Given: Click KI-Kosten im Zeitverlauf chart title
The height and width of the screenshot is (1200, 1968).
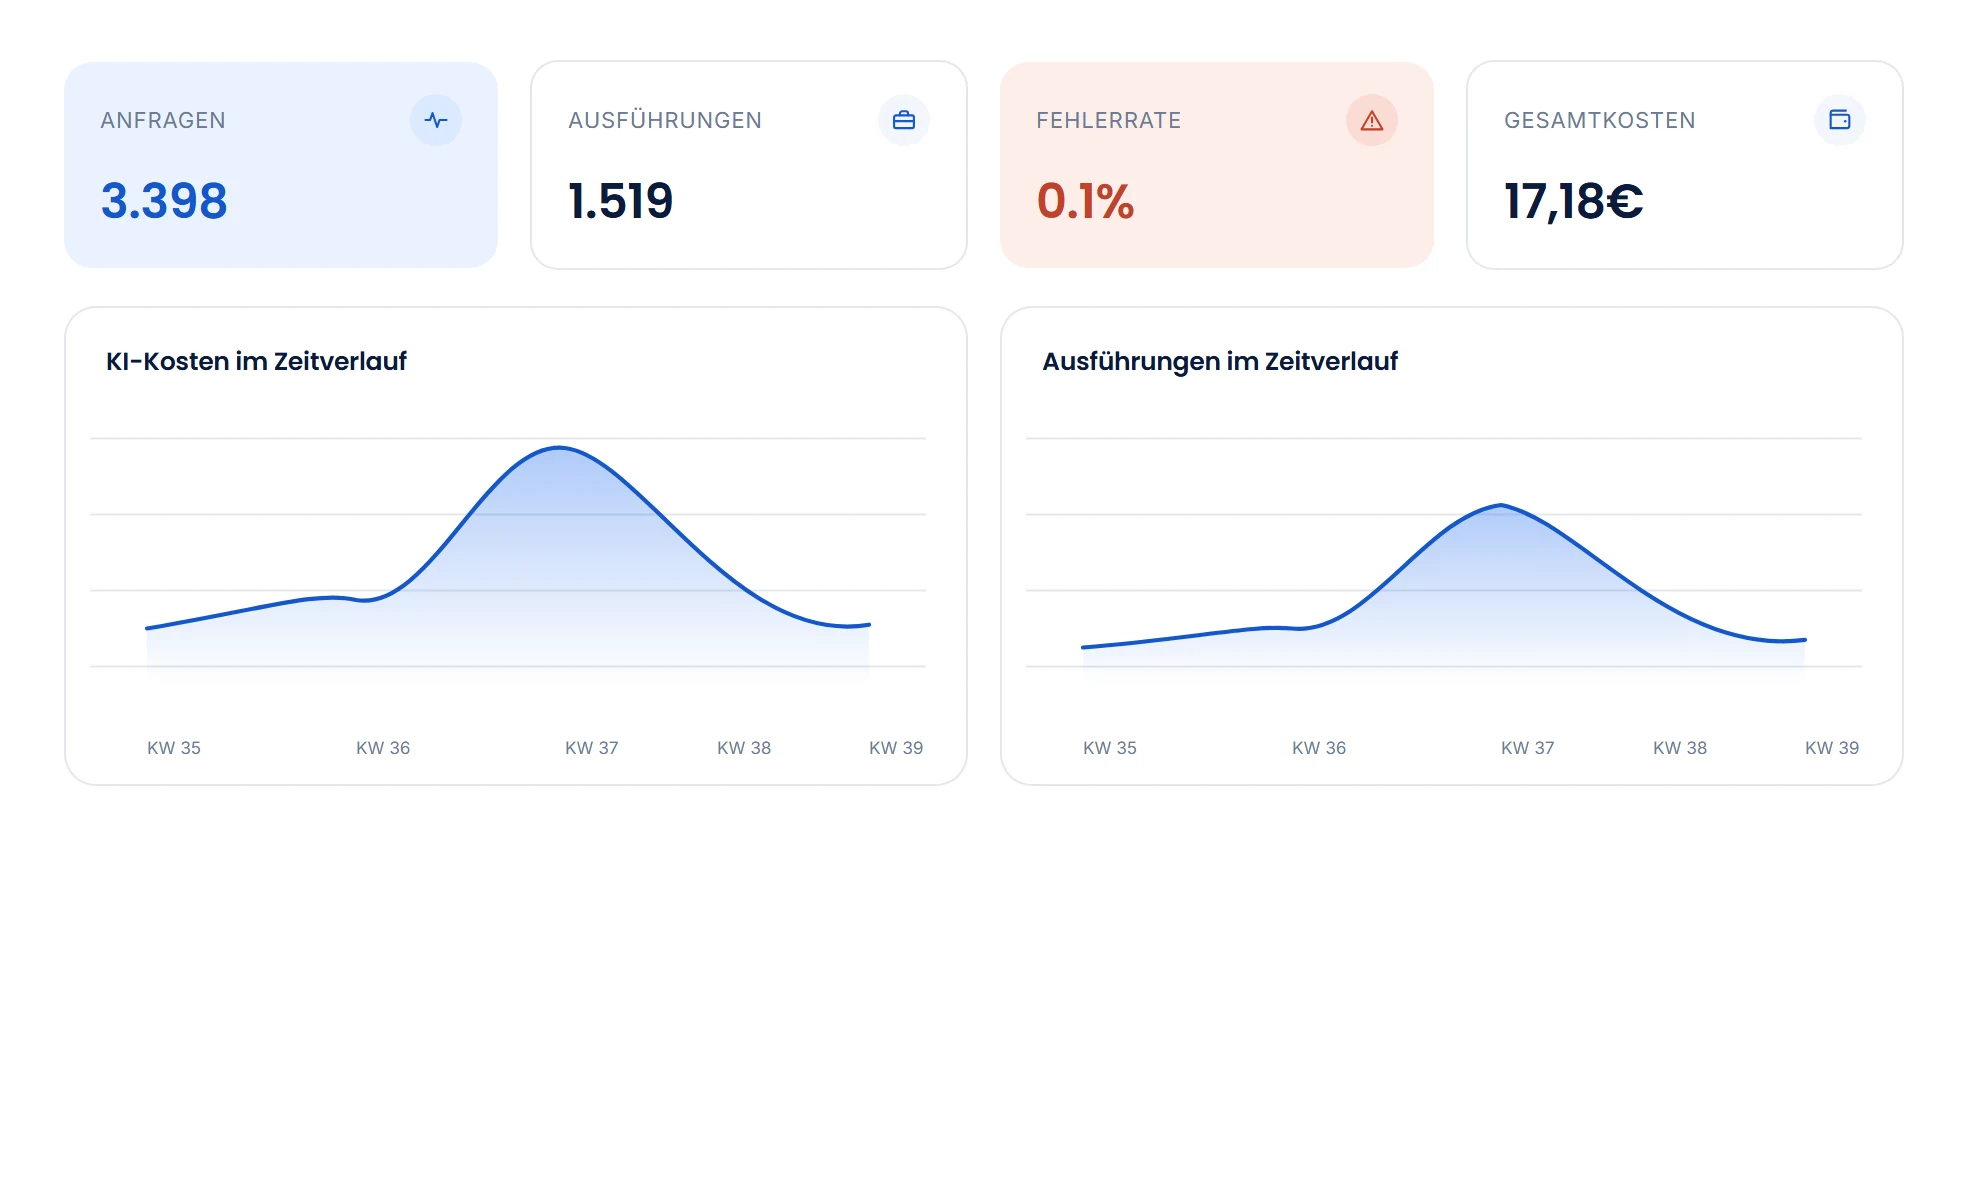Looking at the screenshot, I should point(256,361).
